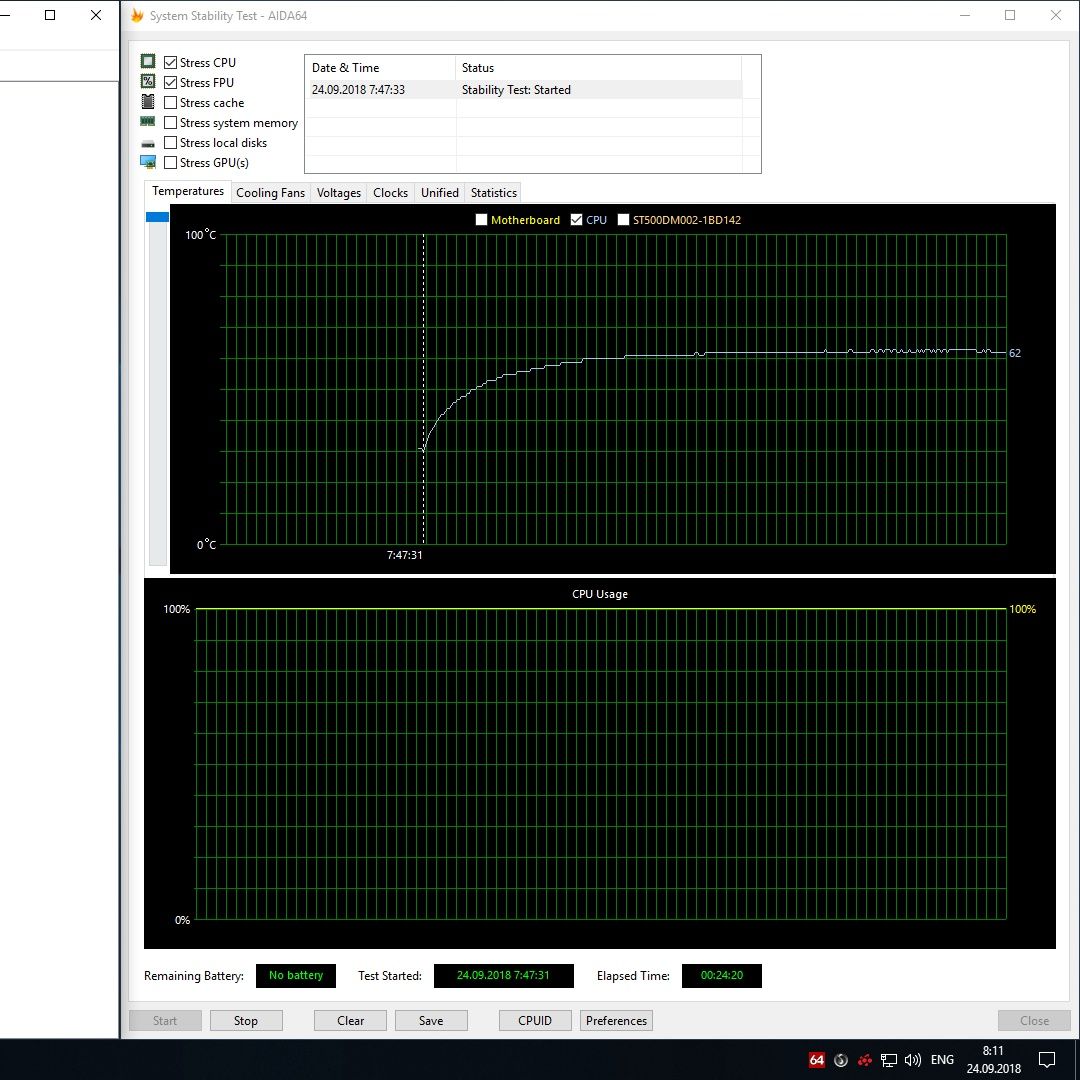Screen dimensions: 1080x1080
Task: Click the blue vertical graph slider handle
Action: 158,217
